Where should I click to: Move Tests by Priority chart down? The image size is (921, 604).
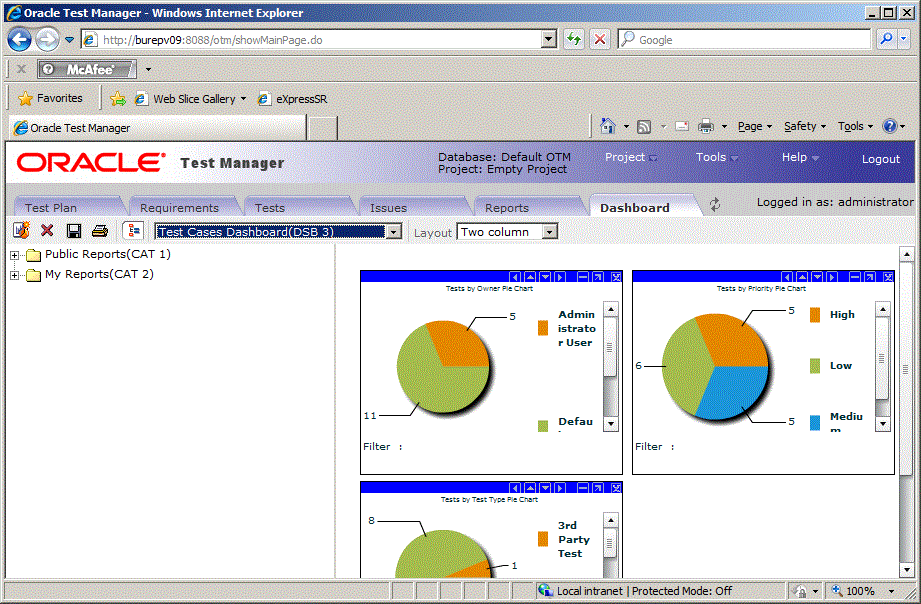(x=817, y=277)
